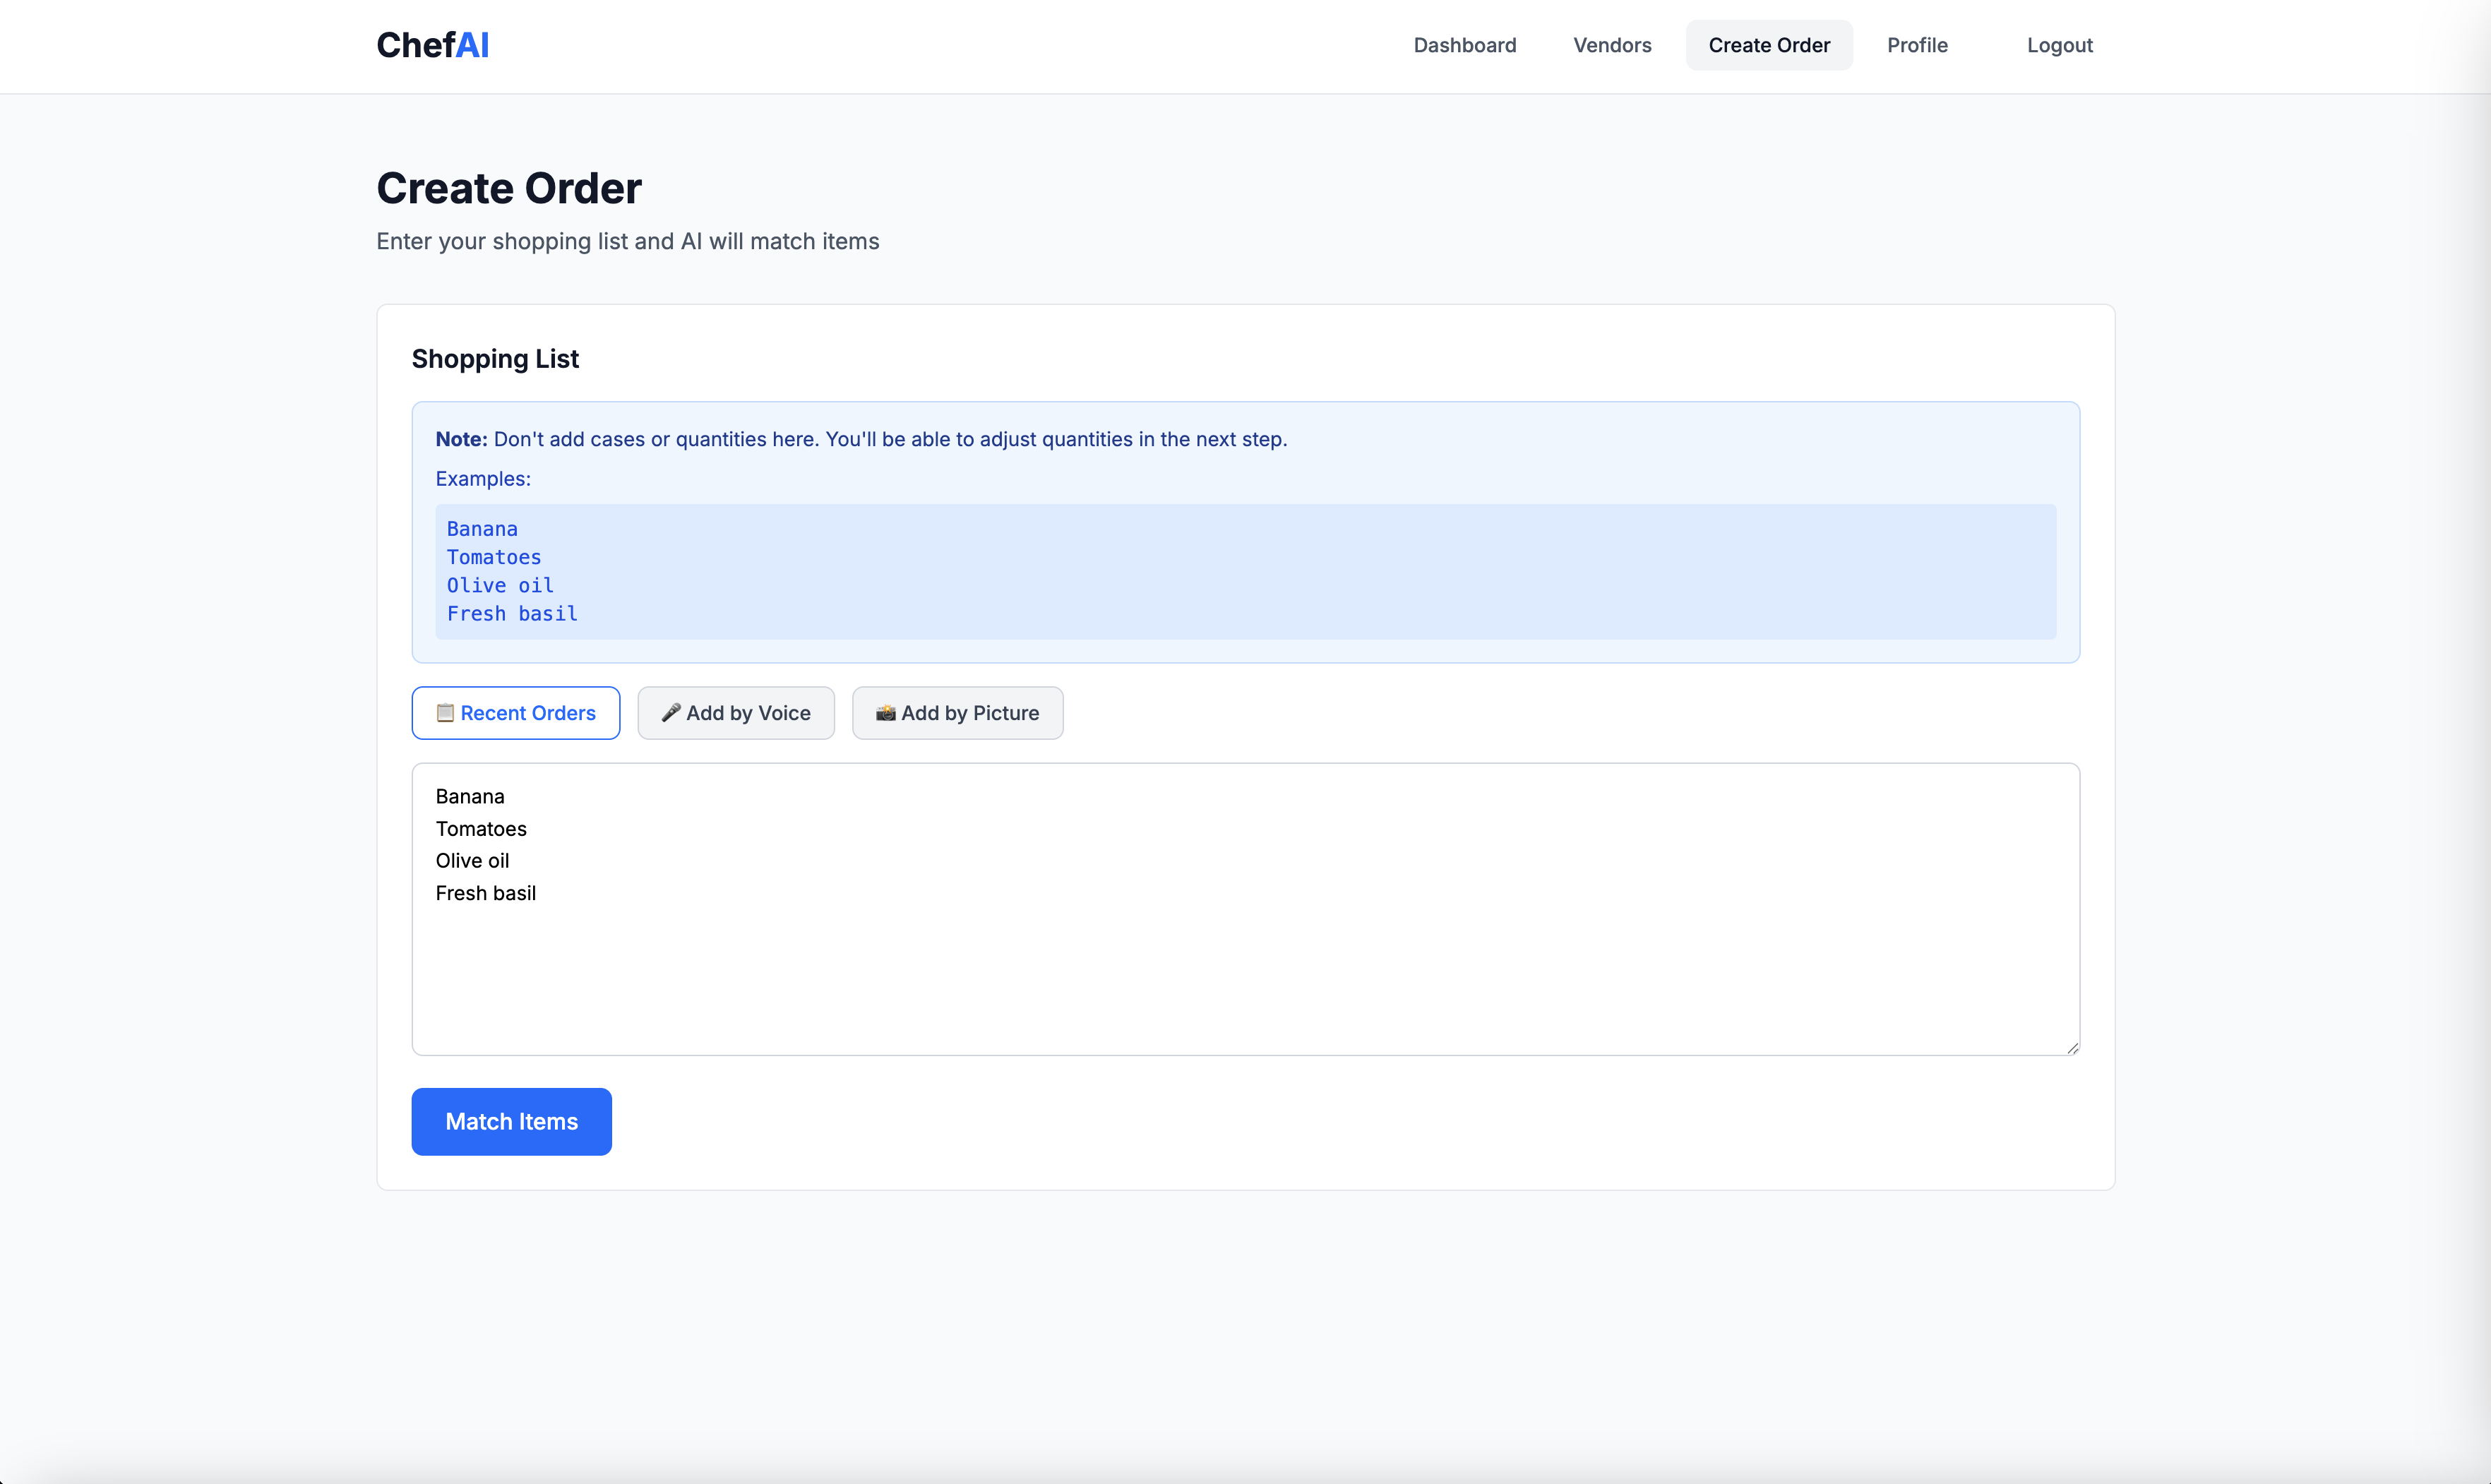This screenshot has width=2491, height=1484.
Task: Open the Dashboard page
Action: pyautogui.click(x=1464, y=45)
